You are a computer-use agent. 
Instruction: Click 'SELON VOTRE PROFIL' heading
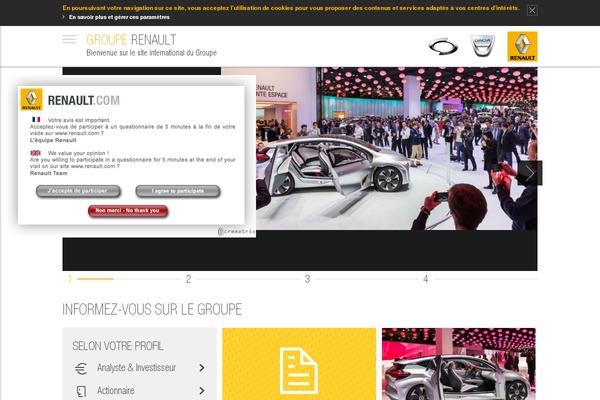point(118,346)
